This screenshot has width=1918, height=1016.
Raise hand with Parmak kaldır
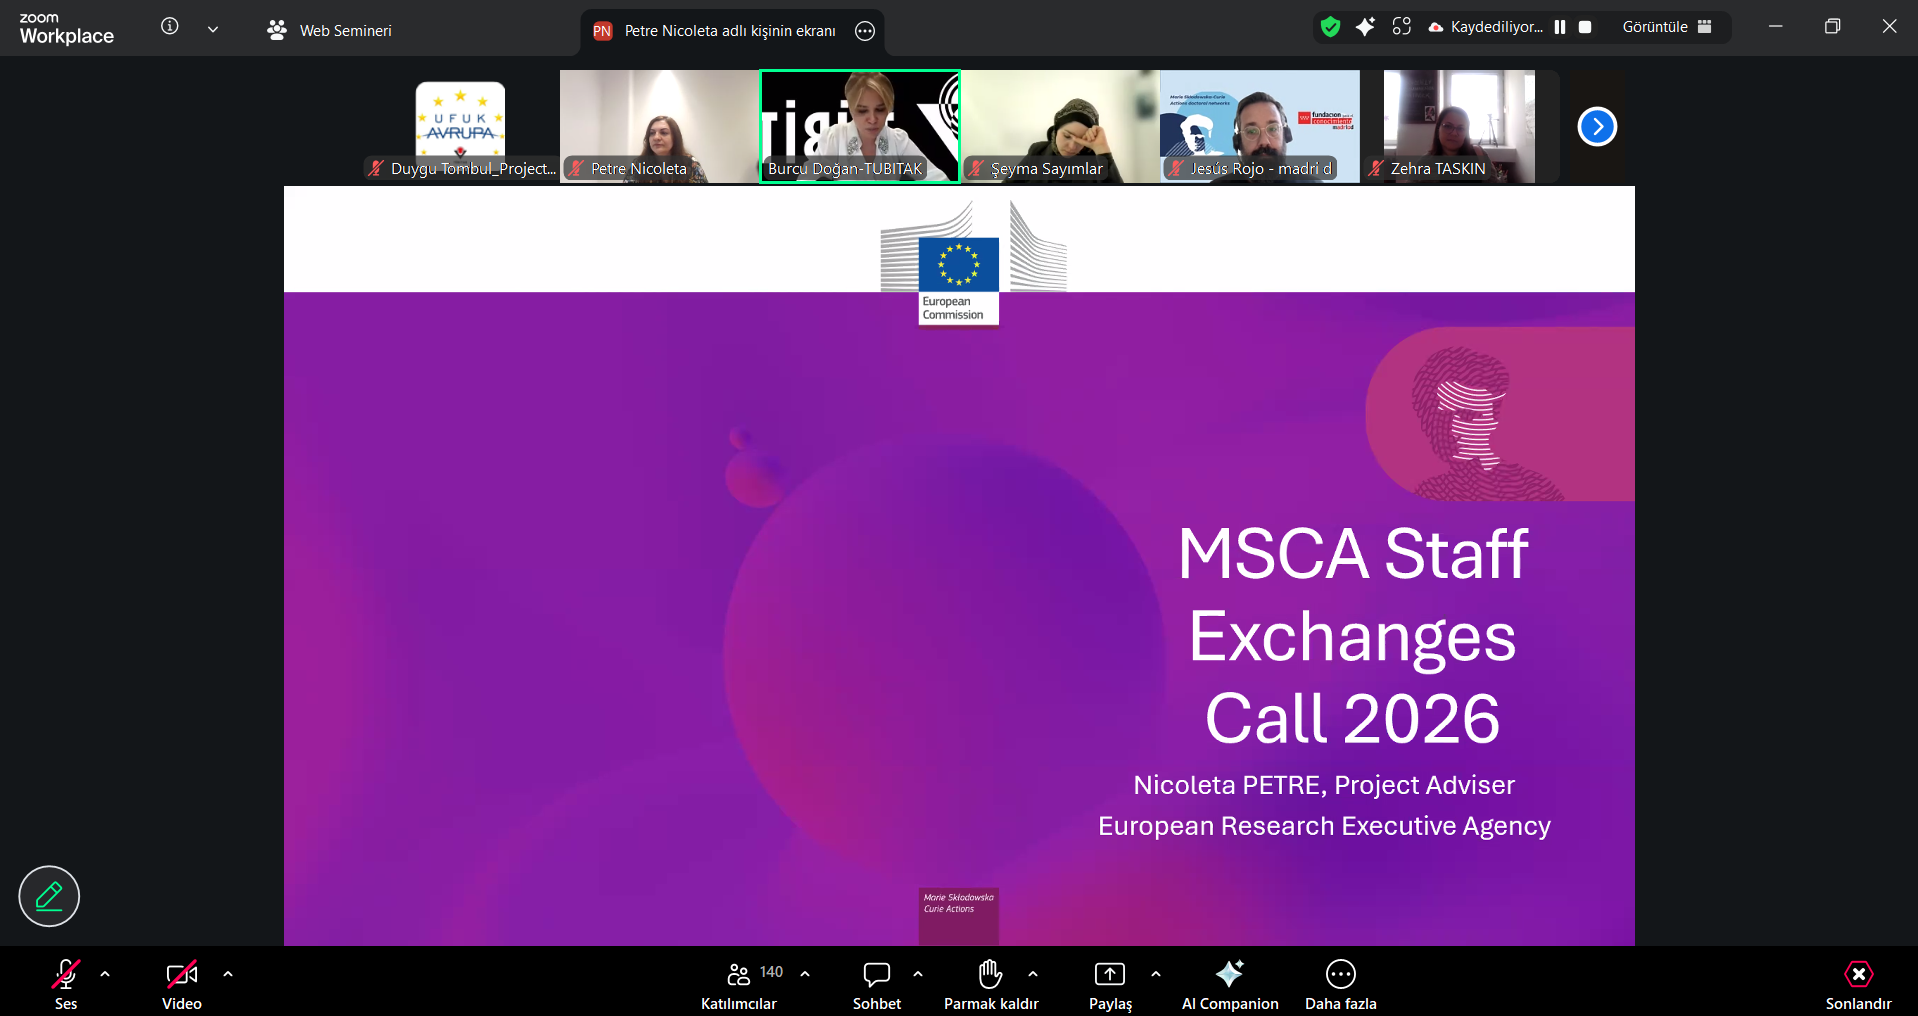point(990,983)
